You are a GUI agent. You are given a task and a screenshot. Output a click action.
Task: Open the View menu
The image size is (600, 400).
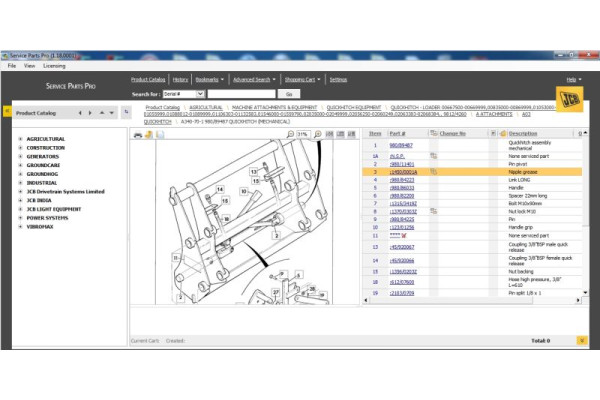pyautogui.click(x=28, y=65)
